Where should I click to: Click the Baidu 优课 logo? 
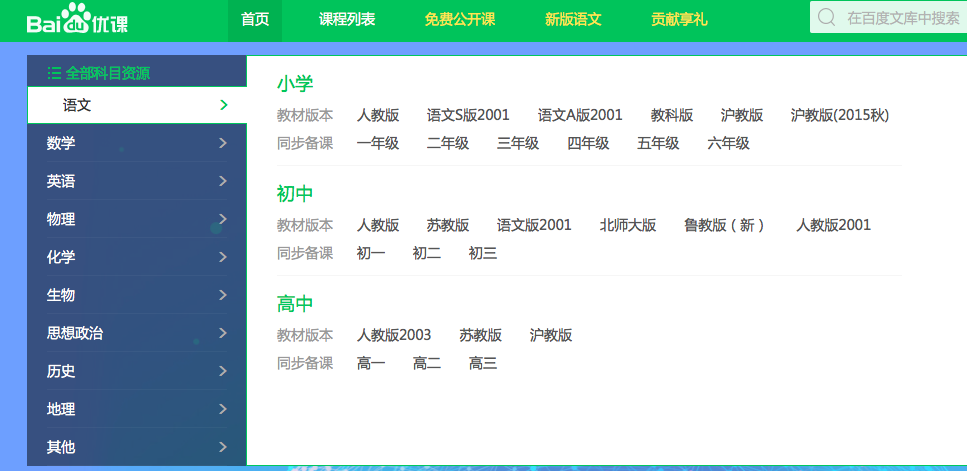point(77,20)
